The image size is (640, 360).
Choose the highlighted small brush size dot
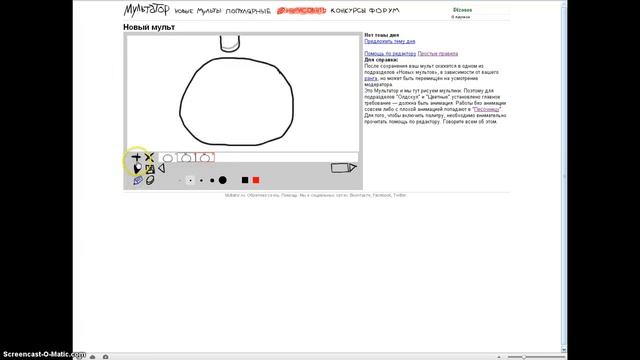coord(190,180)
